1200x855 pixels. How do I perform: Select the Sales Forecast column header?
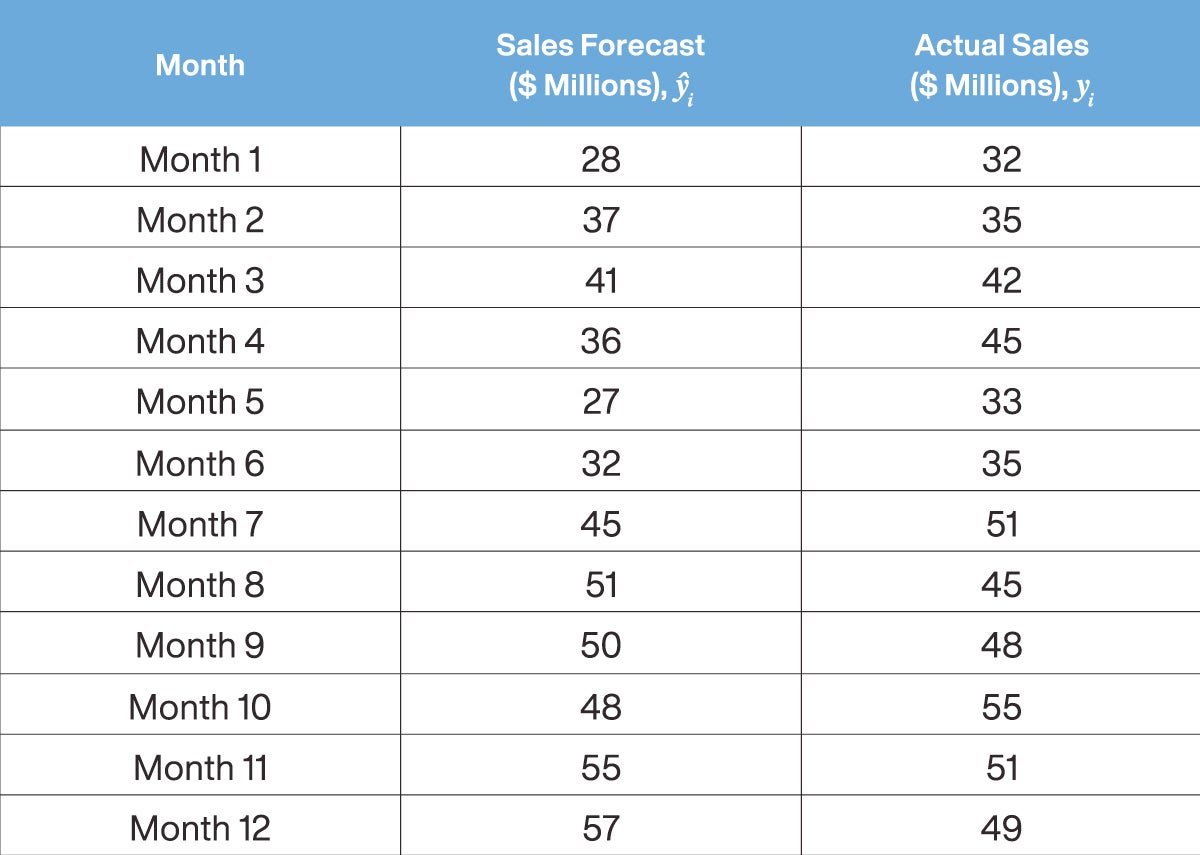click(x=600, y=67)
